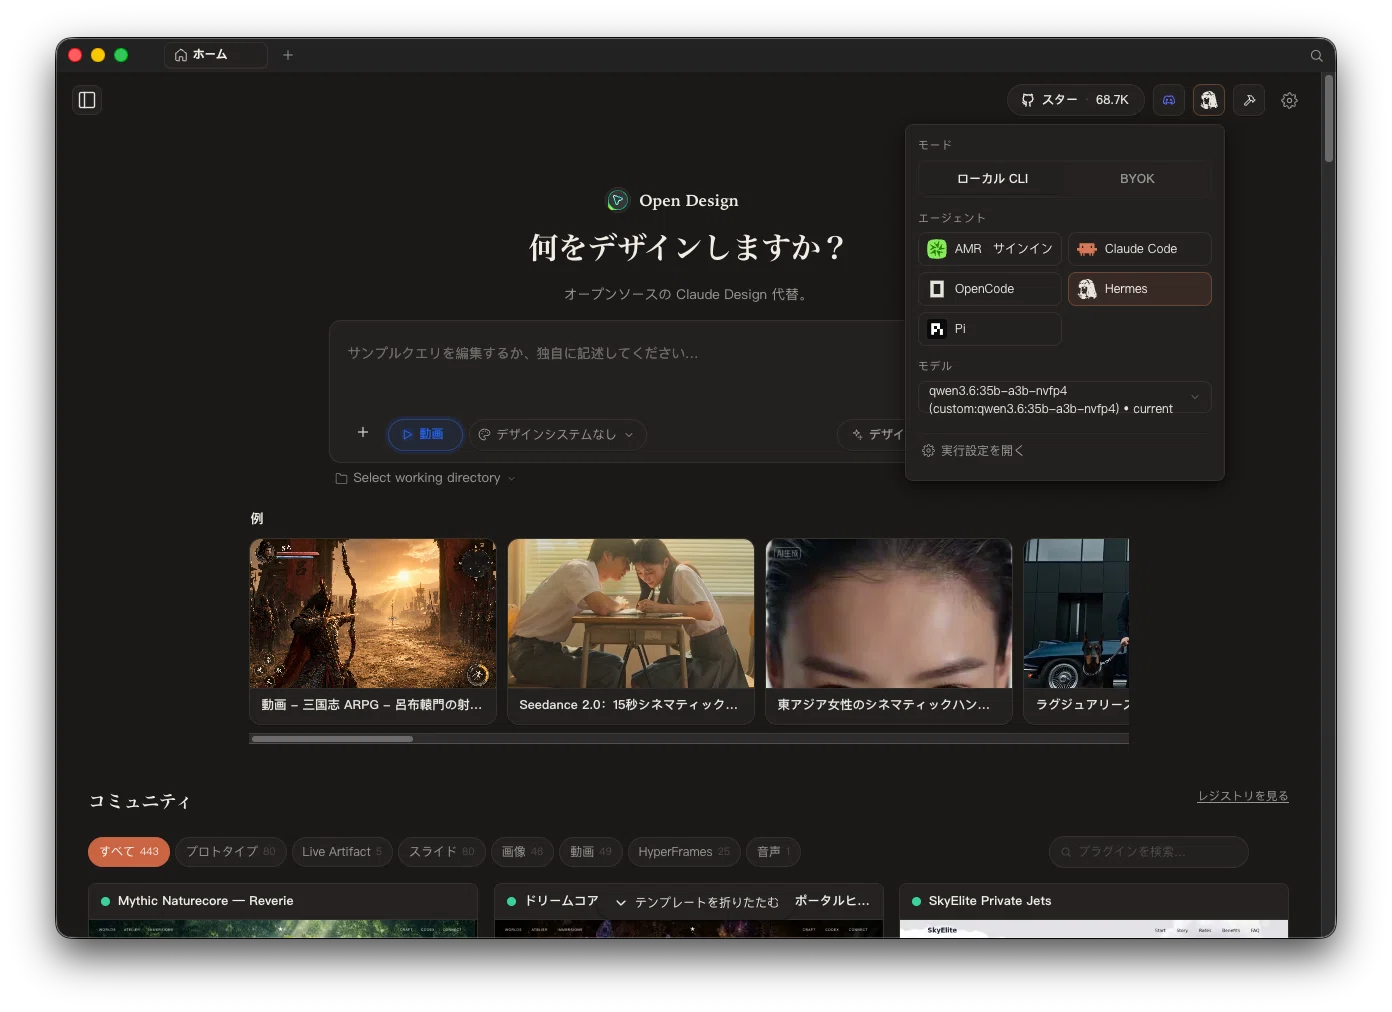Open デザインシステムなし dropdown
Screen dimensions: 1392x1012
[557, 434]
